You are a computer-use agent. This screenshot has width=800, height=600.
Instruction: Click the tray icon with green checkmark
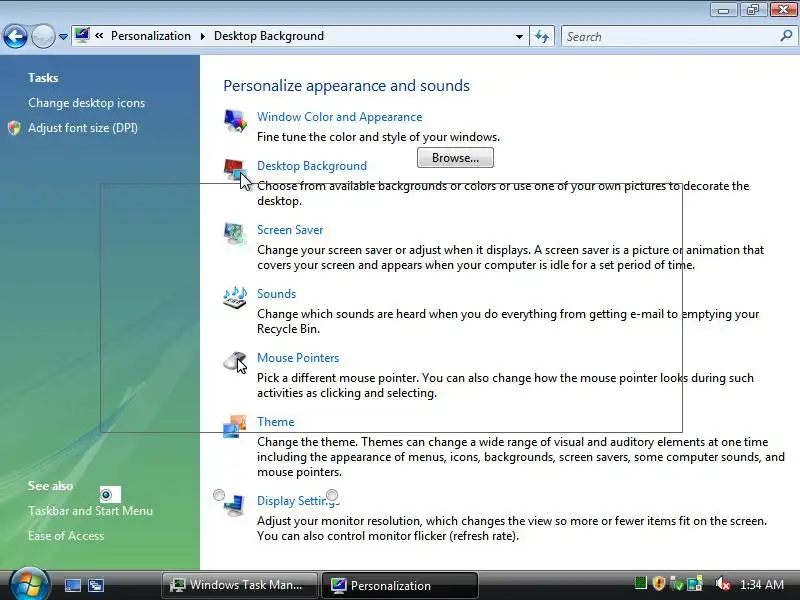coord(677,584)
